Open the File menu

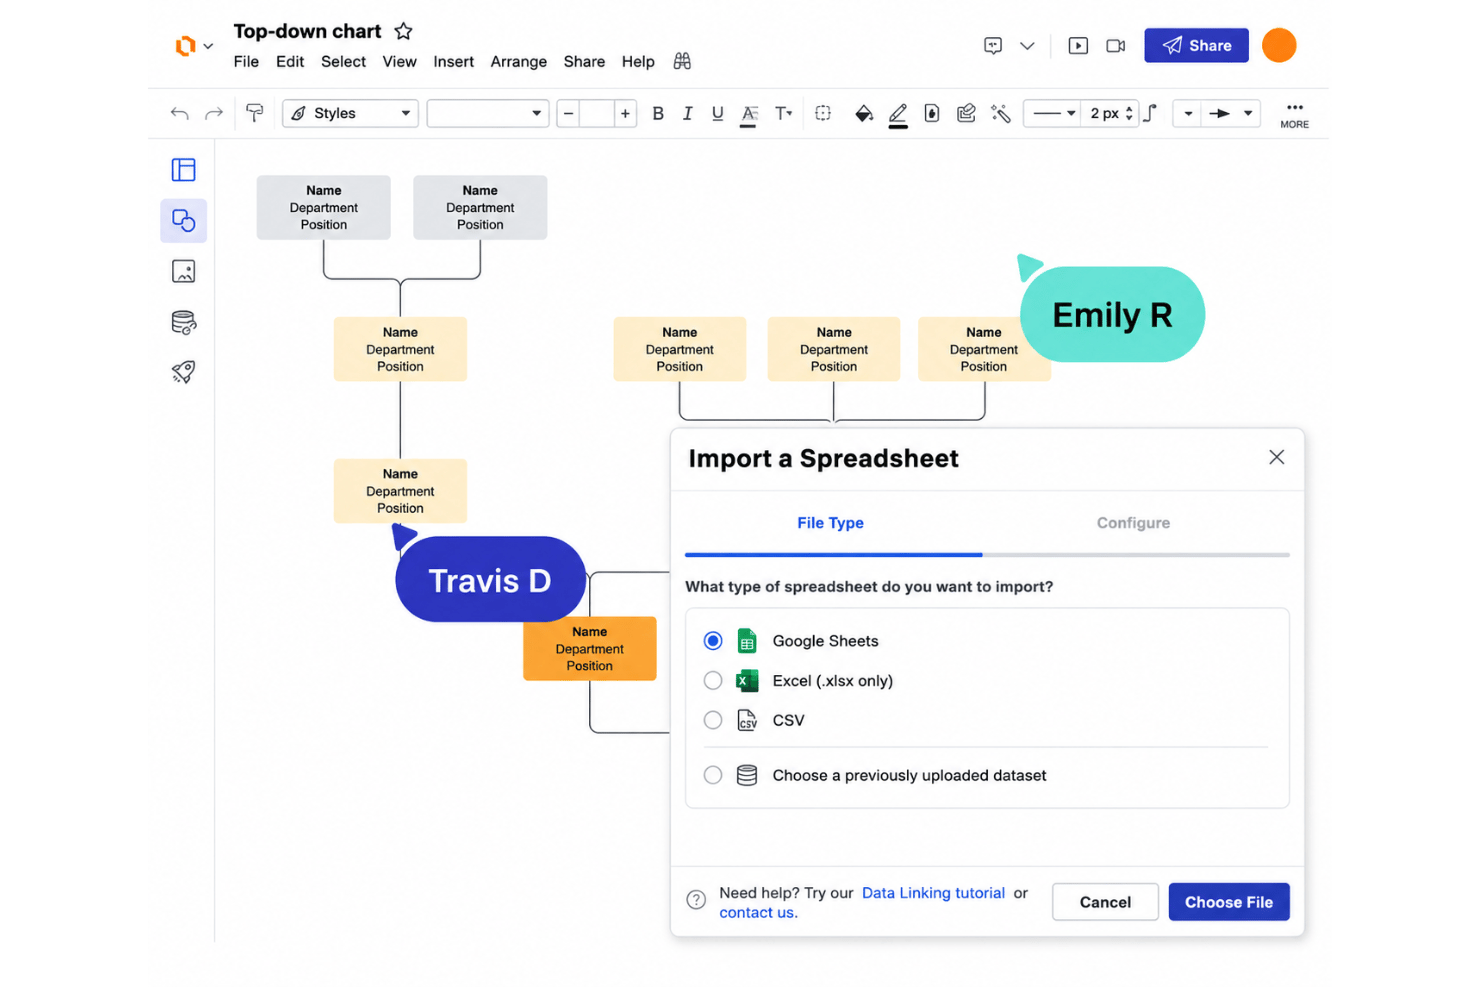(246, 62)
